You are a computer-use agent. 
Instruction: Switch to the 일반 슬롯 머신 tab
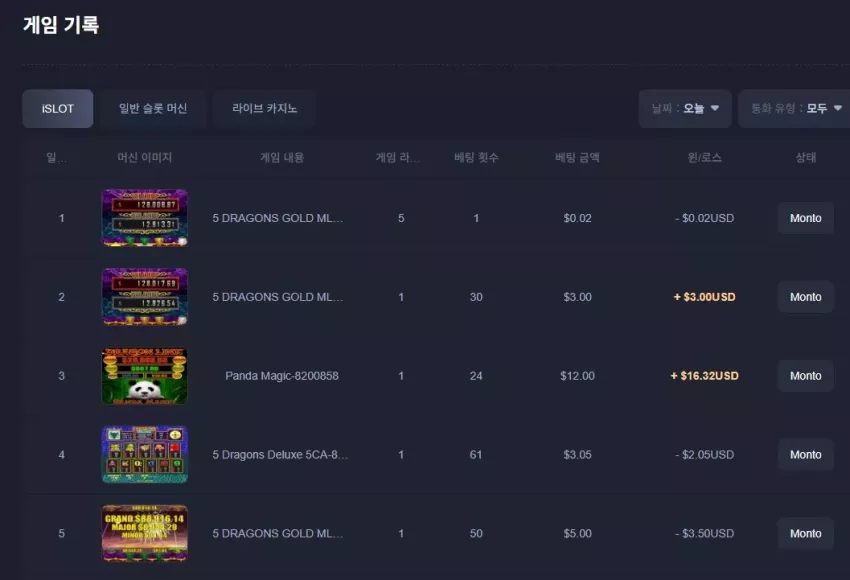[x=153, y=108]
